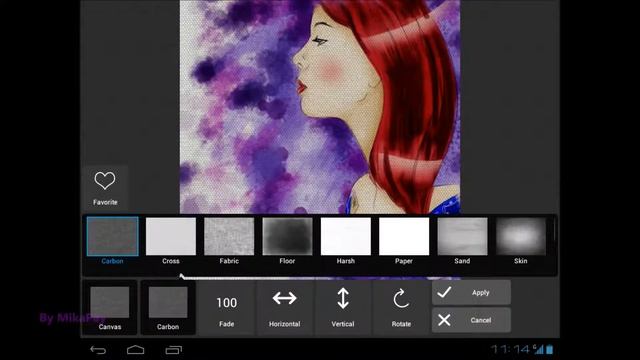Tap the battery status icon
640x360 pixels.
pyautogui.click(x=549, y=349)
